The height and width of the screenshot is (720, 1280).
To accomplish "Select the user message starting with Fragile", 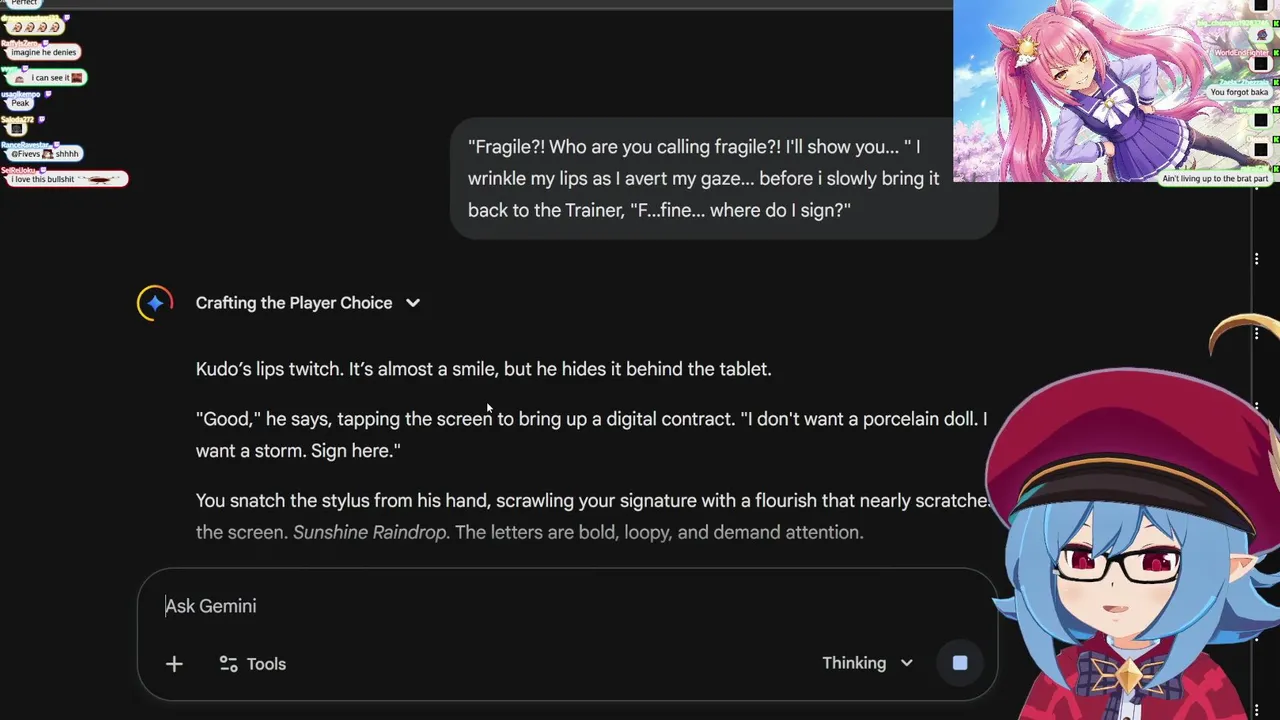I will pyautogui.click(x=724, y=179).
